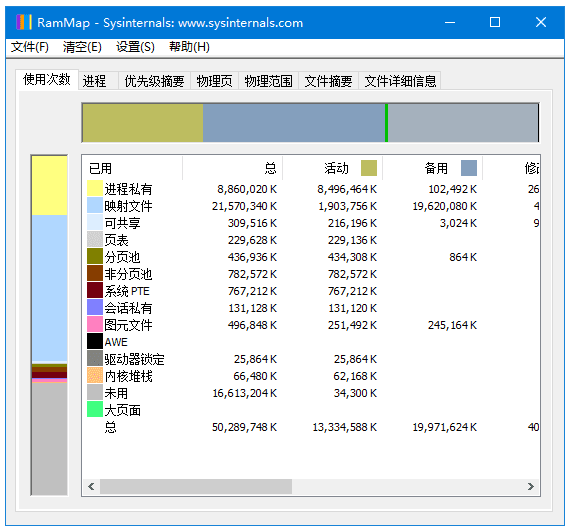This screenshot has height=532, width=570.
Task: Switch to the 物理页 tab
Action: [214, 81]
